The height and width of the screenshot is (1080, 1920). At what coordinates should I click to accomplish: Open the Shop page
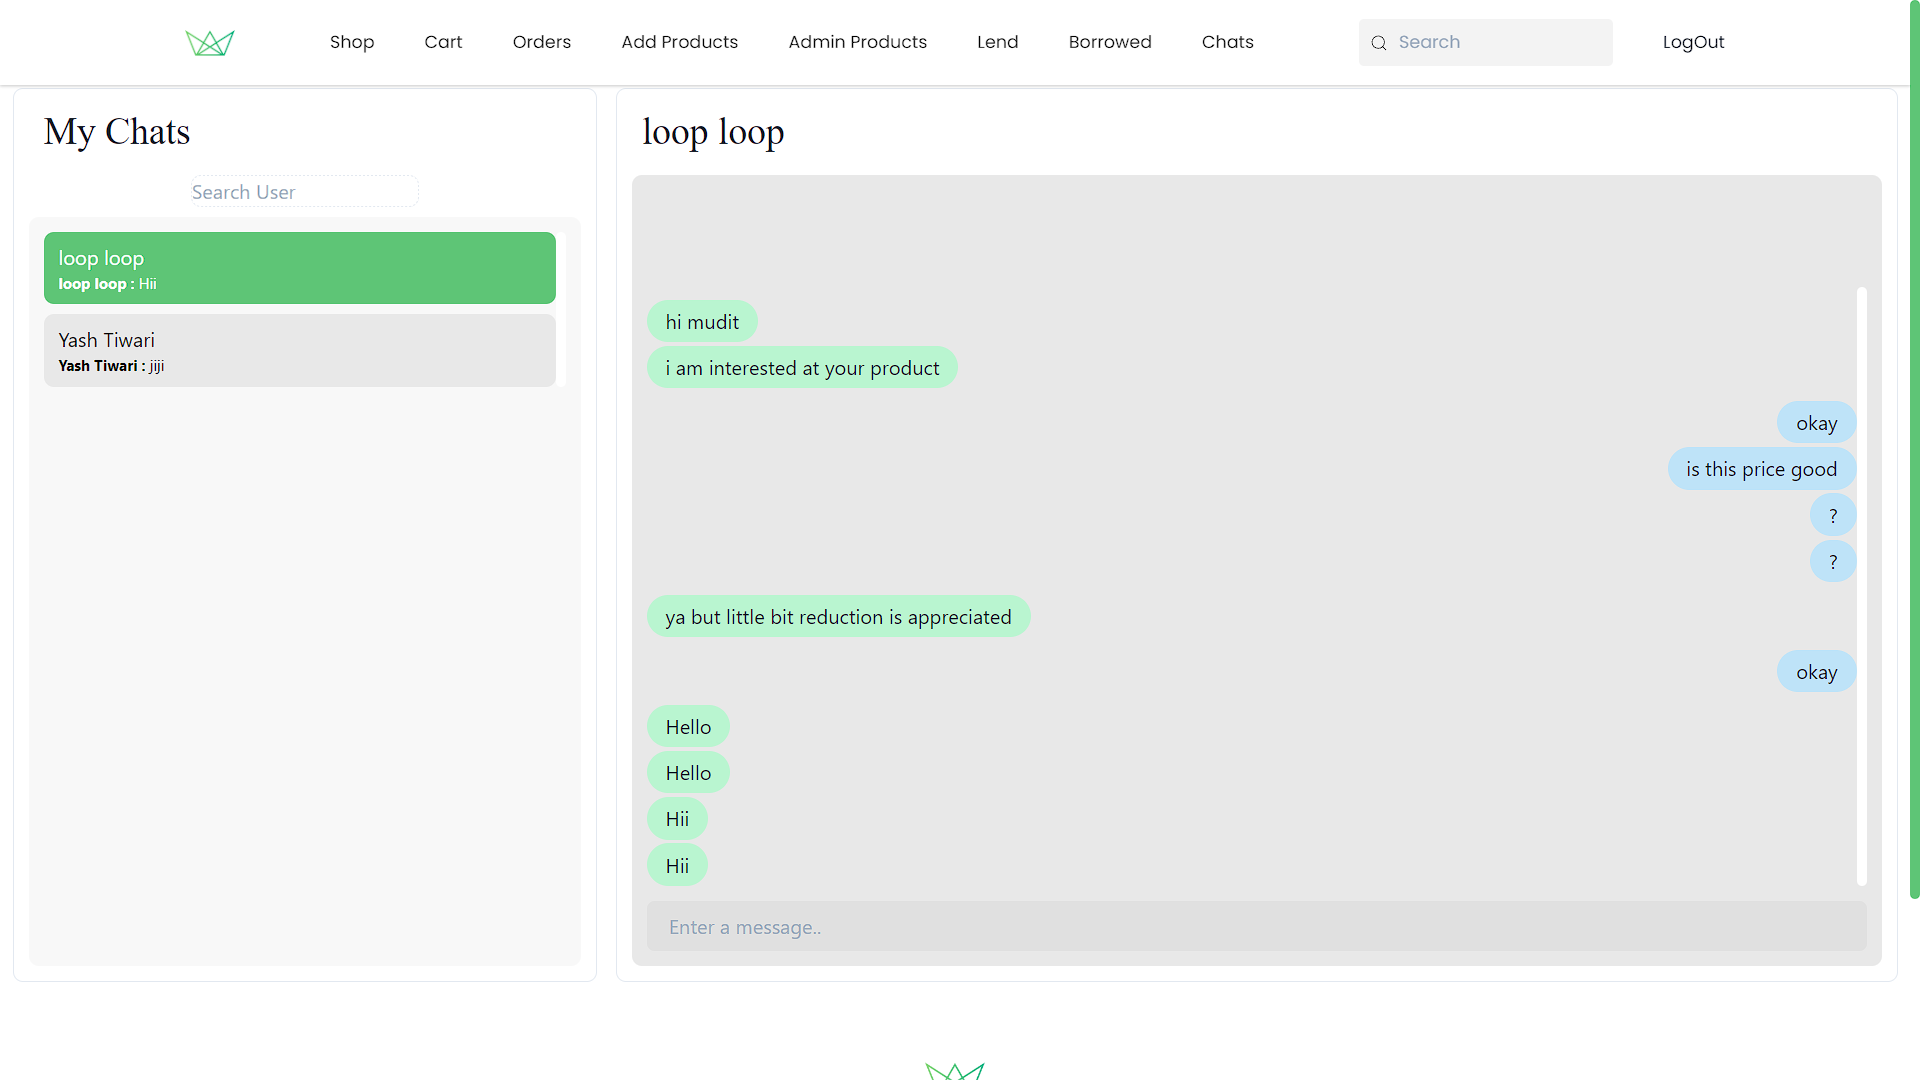point(352,42)
